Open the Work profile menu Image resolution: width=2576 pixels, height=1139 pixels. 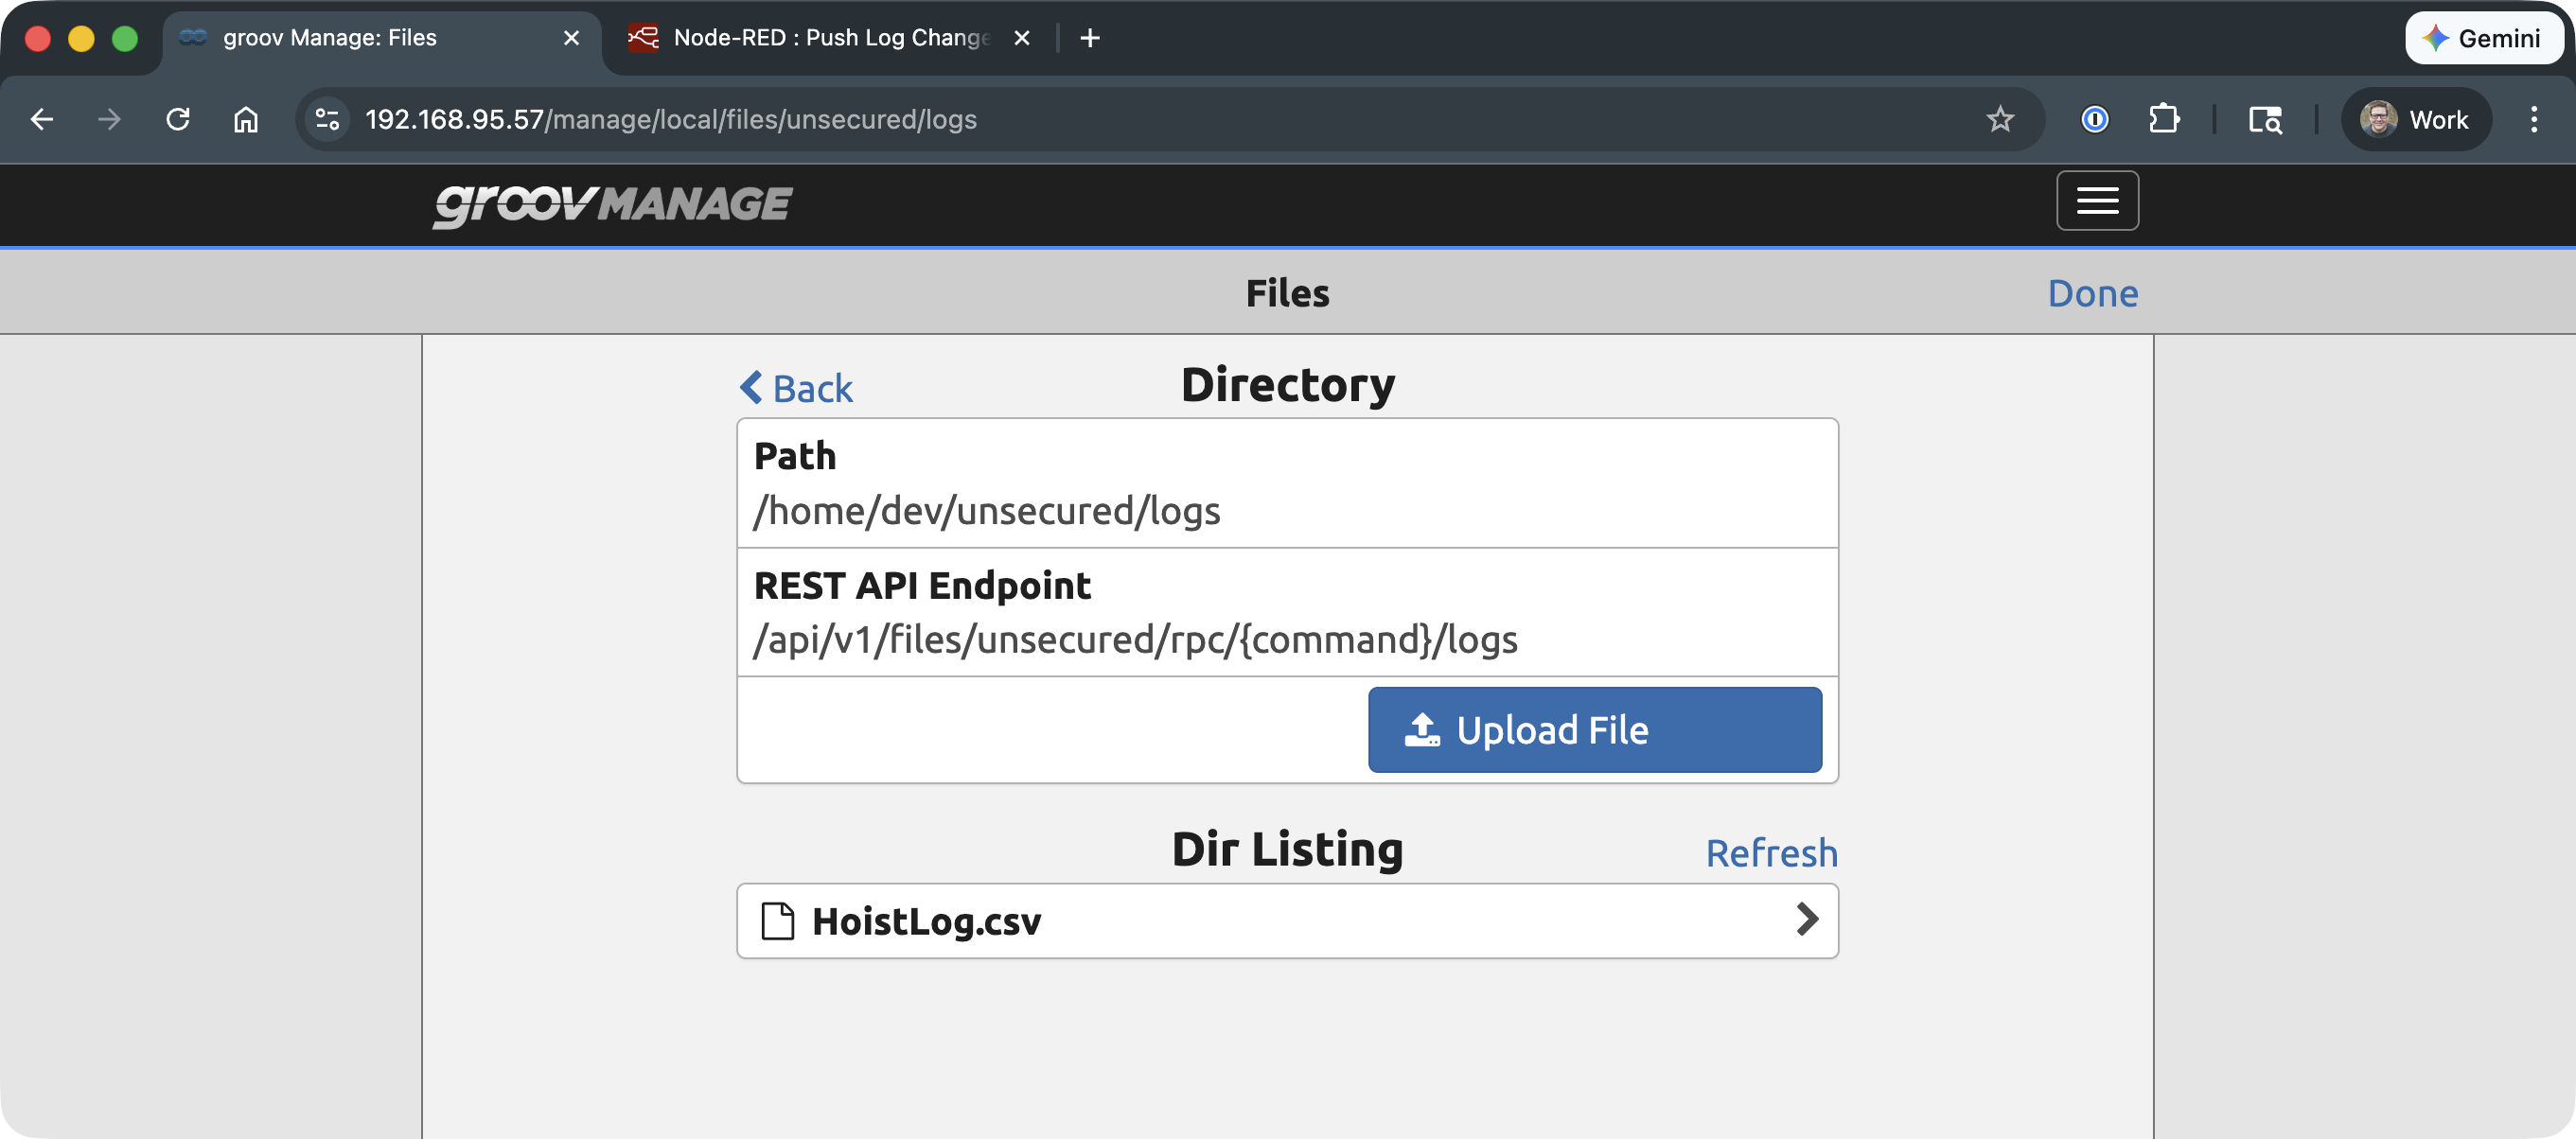coord(2415,119)
